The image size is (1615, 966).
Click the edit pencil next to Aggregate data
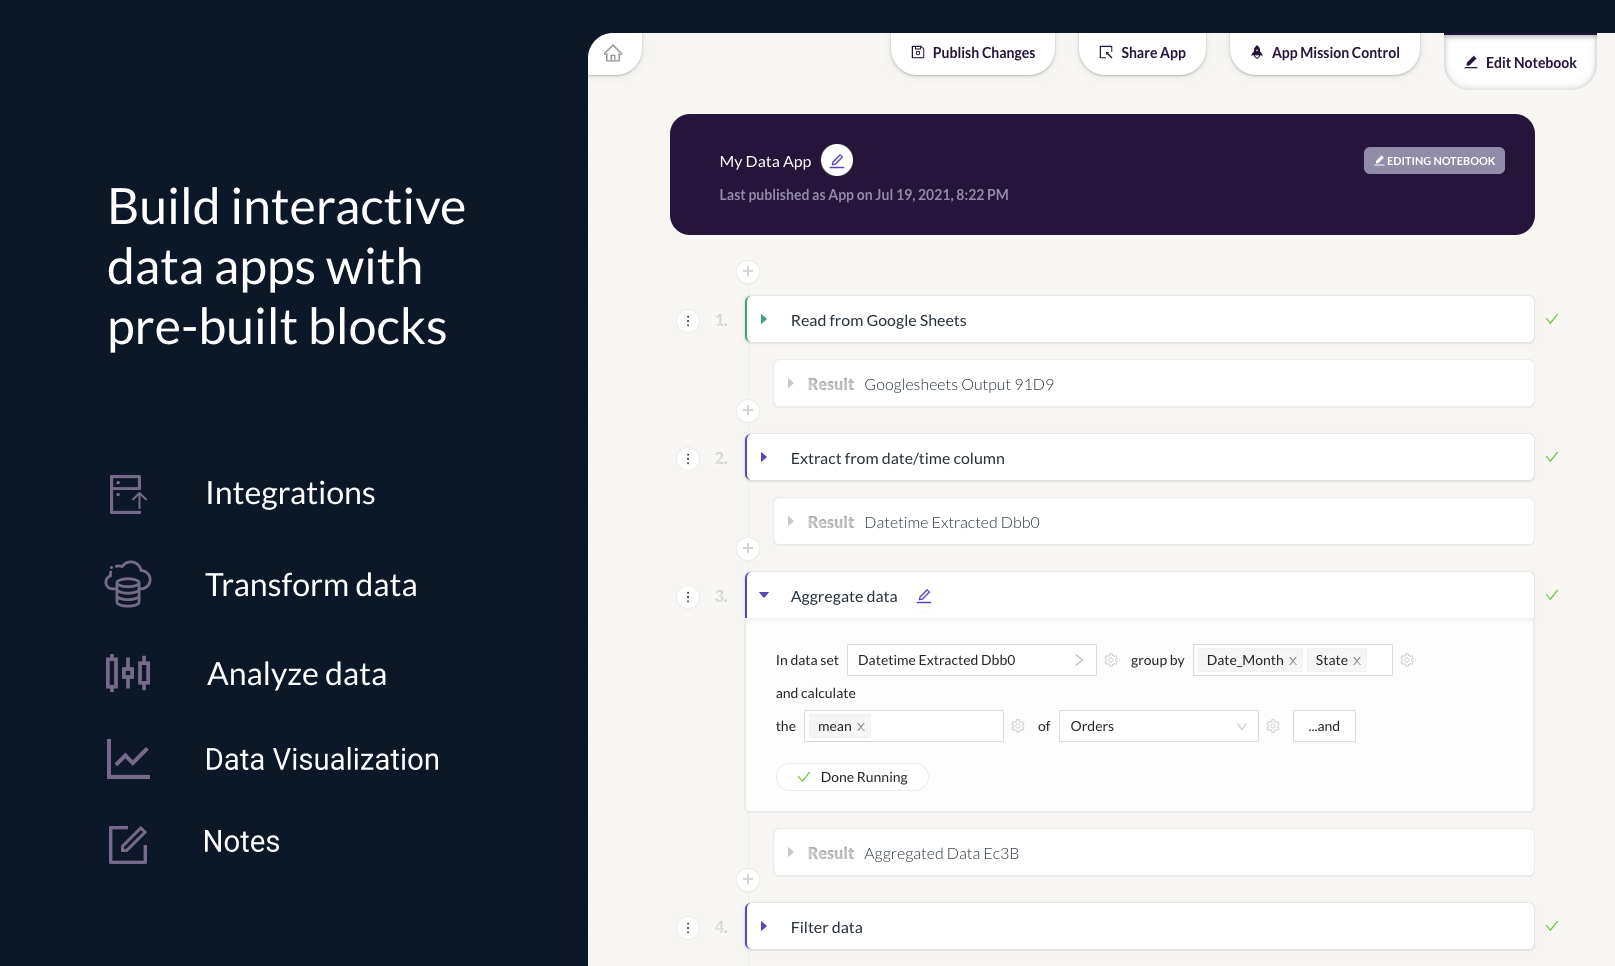pyautogui.click(x=924, y=596)
